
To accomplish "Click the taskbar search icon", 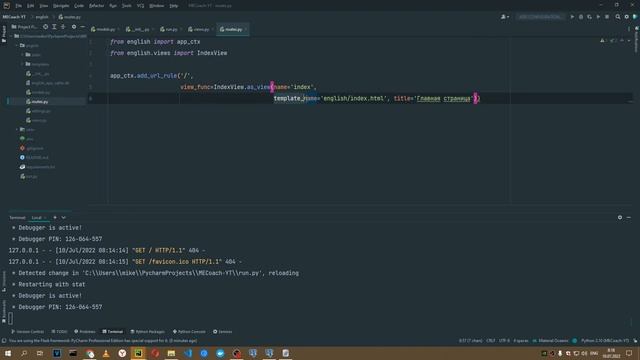I will [x=24, y=353].
